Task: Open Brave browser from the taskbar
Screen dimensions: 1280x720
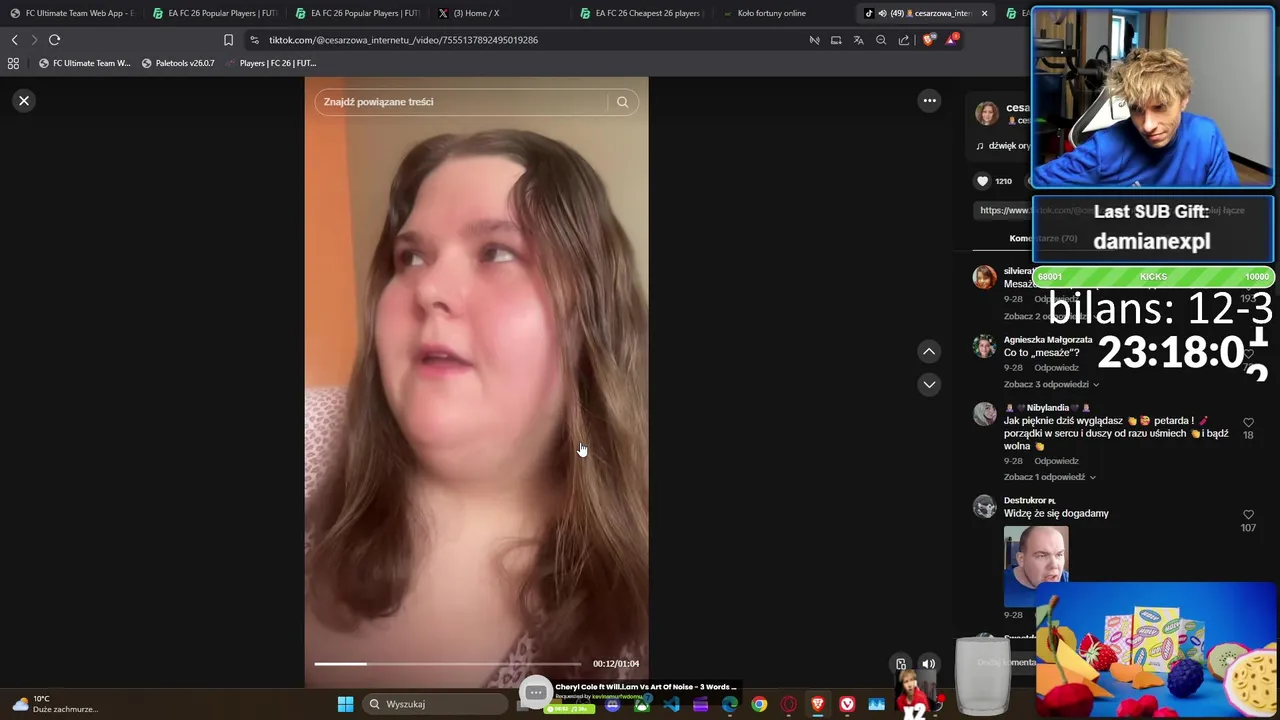Action: [817, 704]
